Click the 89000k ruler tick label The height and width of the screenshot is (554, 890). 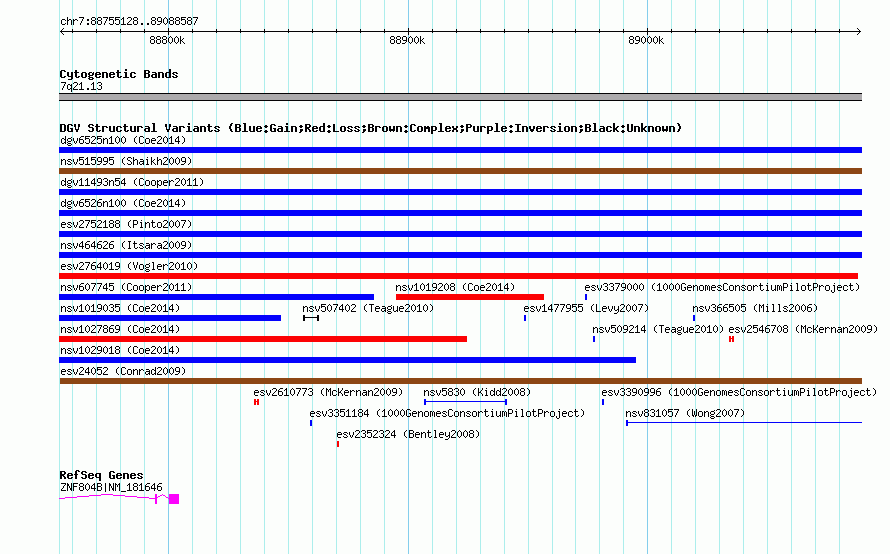[x=646, y=40]
